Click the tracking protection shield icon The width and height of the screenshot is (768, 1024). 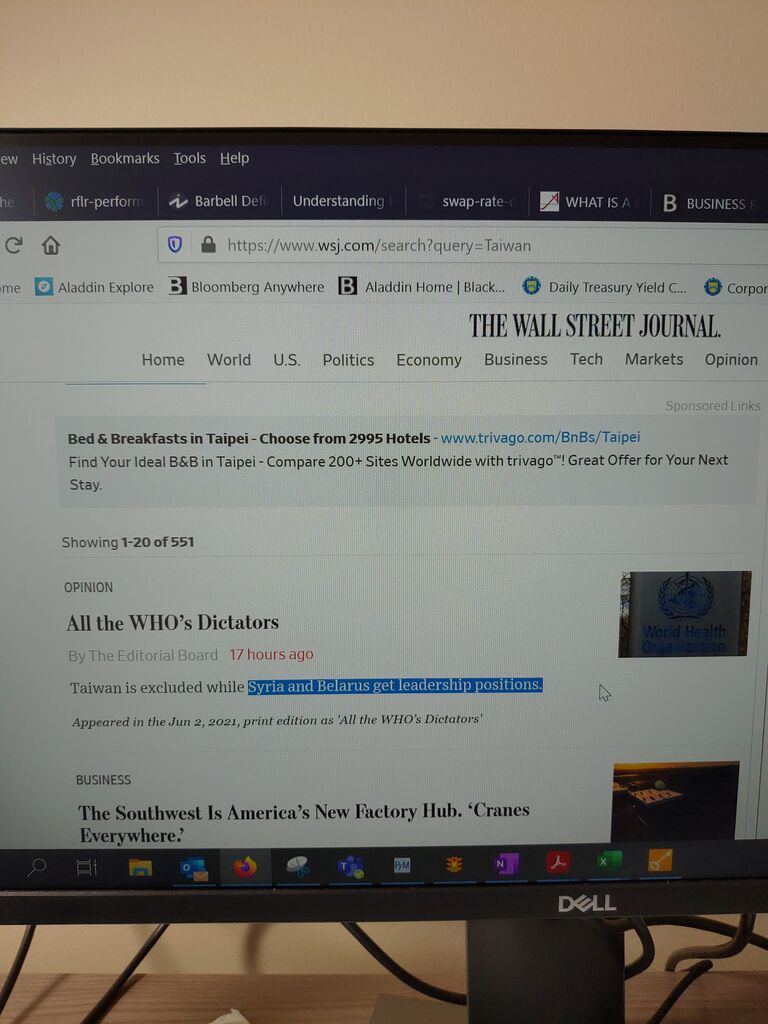pyautogui.click(x=175, y=245)
